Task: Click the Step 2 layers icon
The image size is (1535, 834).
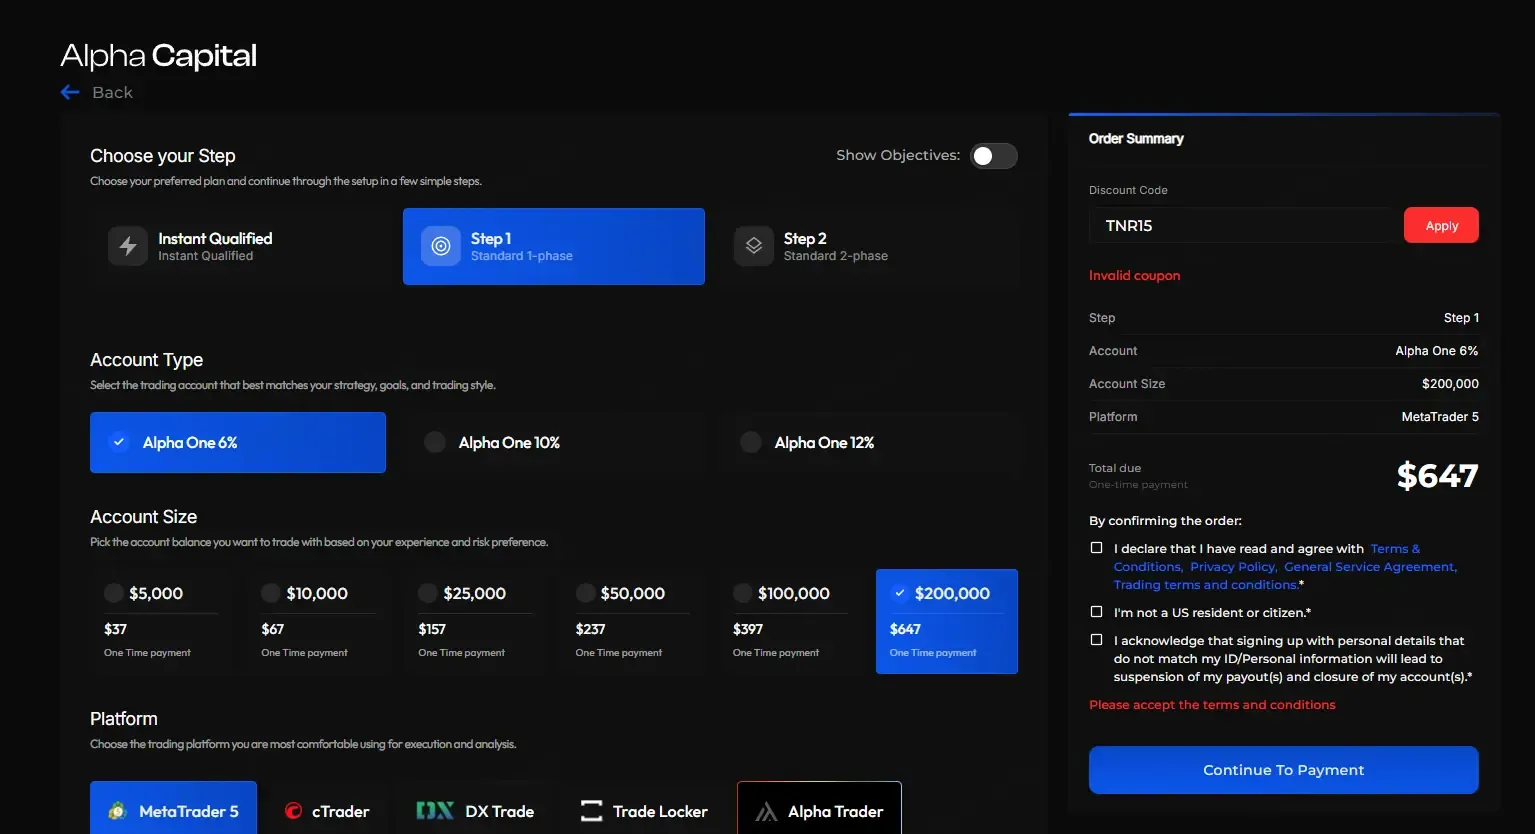Action: pyautogui.click(x=754, y=246)
